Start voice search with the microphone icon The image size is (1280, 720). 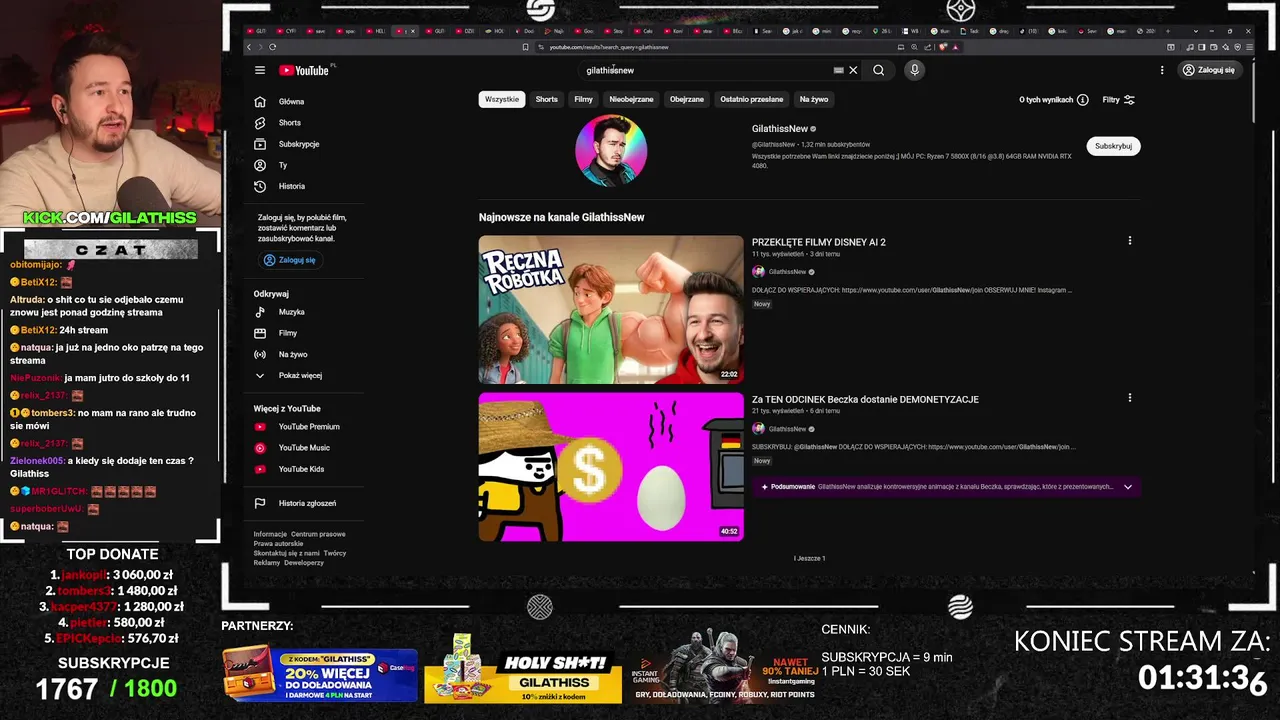click(x=914, y=70)
